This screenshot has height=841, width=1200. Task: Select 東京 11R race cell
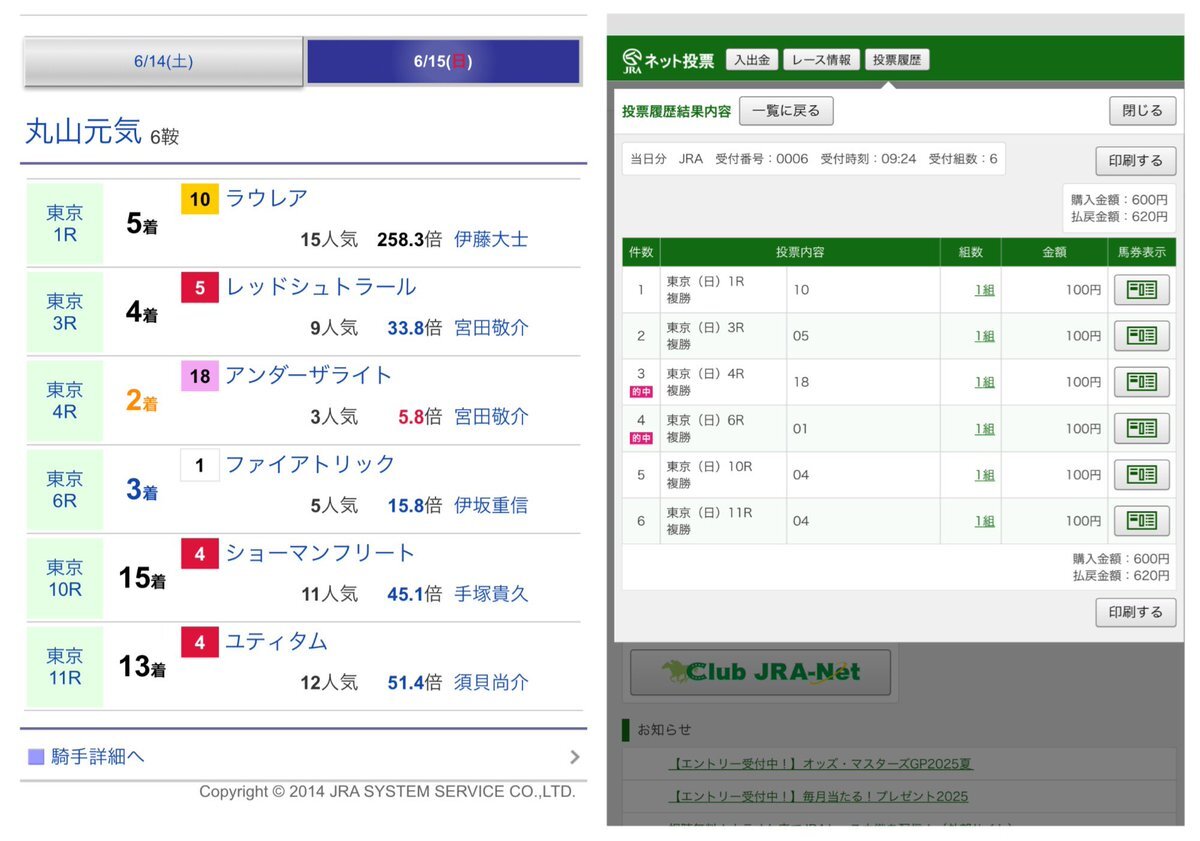pos(65,666)
